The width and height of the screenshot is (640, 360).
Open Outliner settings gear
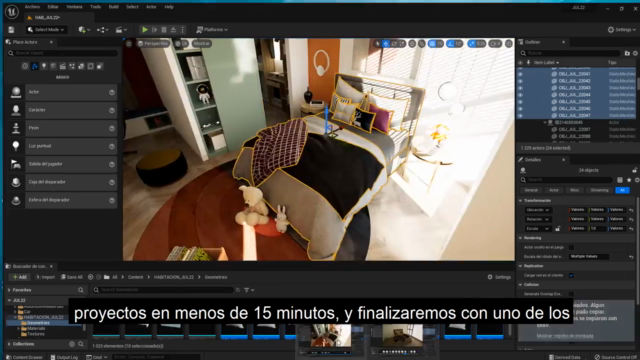point(636,53)
